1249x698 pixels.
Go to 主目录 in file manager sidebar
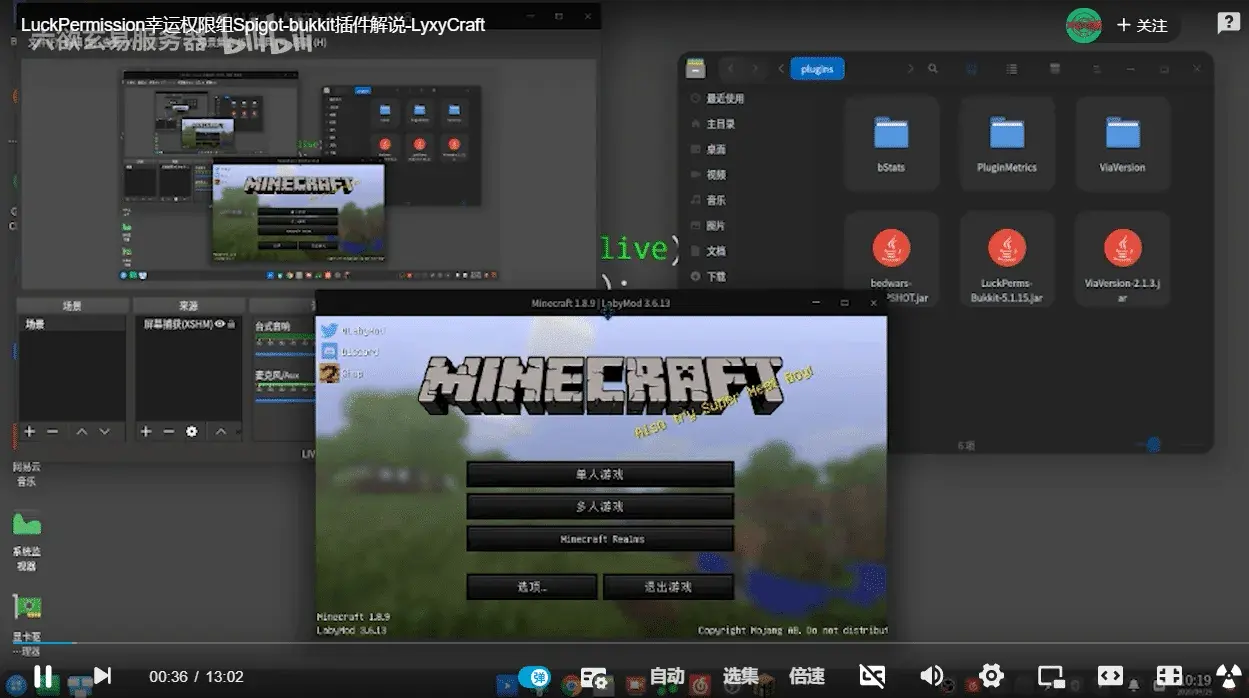[714, 124]
